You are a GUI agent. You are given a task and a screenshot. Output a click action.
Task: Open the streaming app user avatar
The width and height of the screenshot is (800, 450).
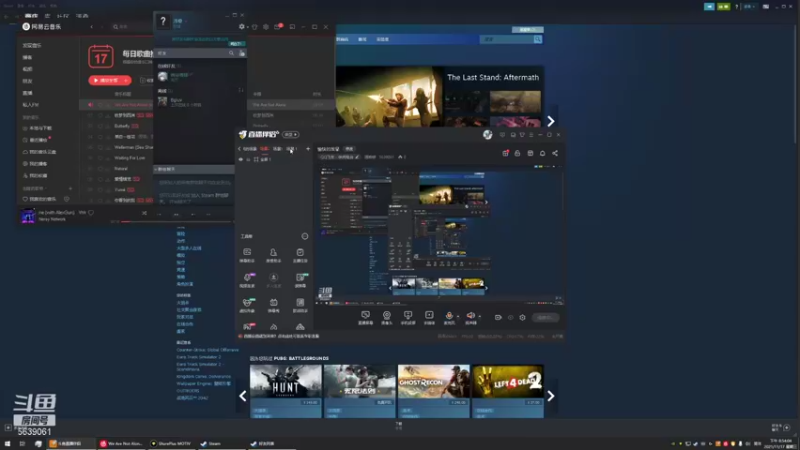tap(488, 135)
